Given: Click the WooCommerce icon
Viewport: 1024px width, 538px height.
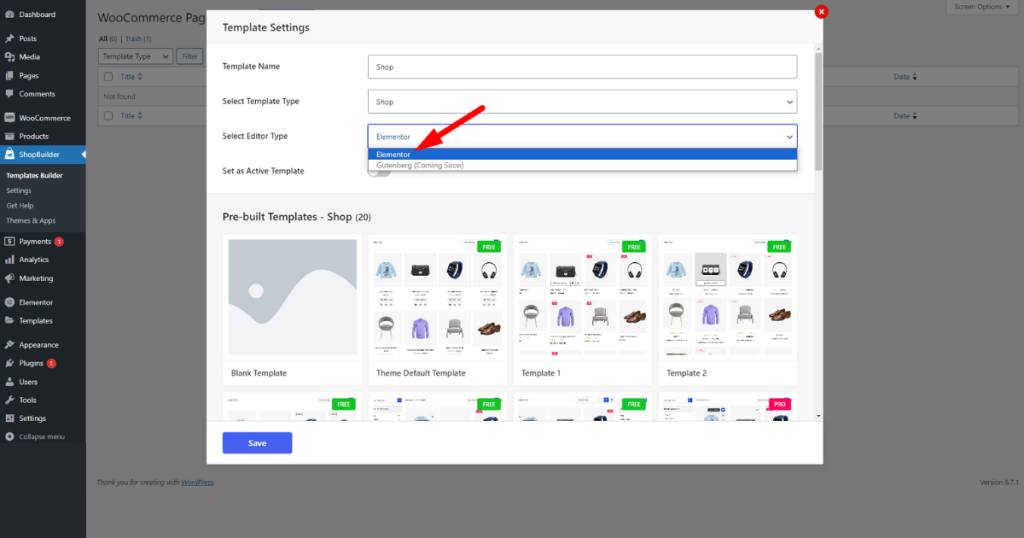Looking at the screenshot, I should point(10,118).
